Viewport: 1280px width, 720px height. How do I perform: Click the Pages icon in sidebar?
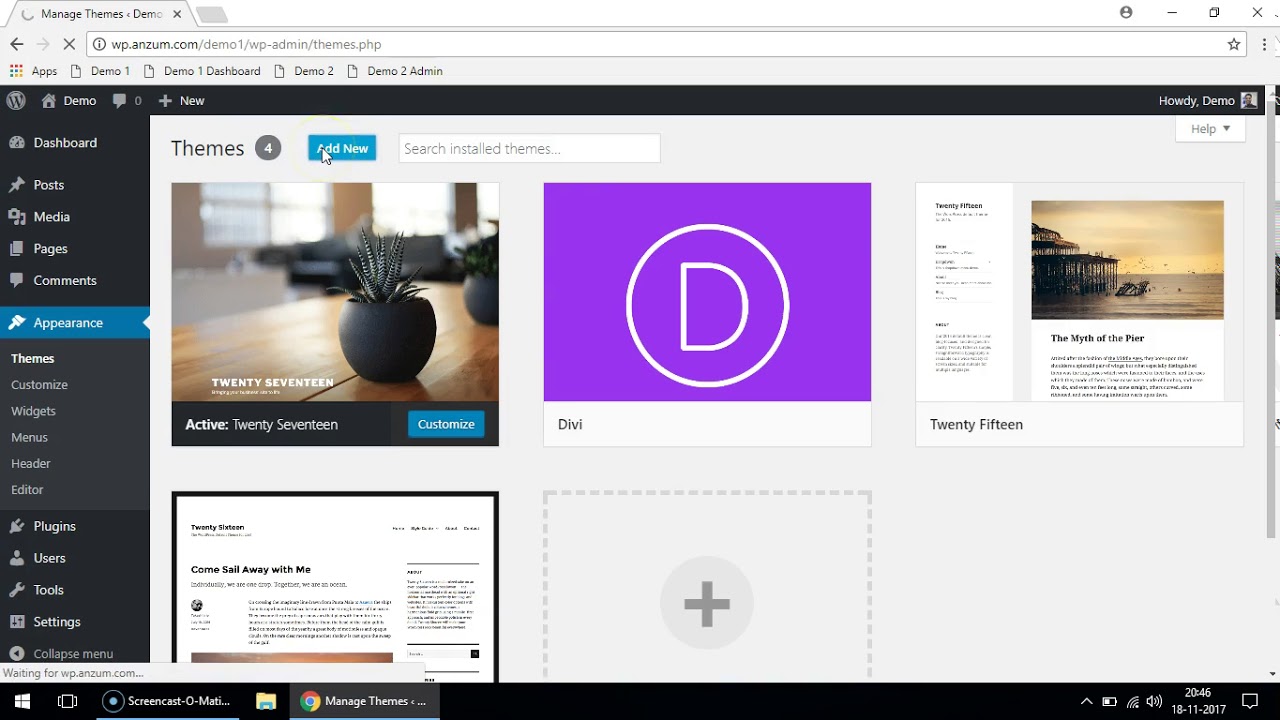point(16,249)
